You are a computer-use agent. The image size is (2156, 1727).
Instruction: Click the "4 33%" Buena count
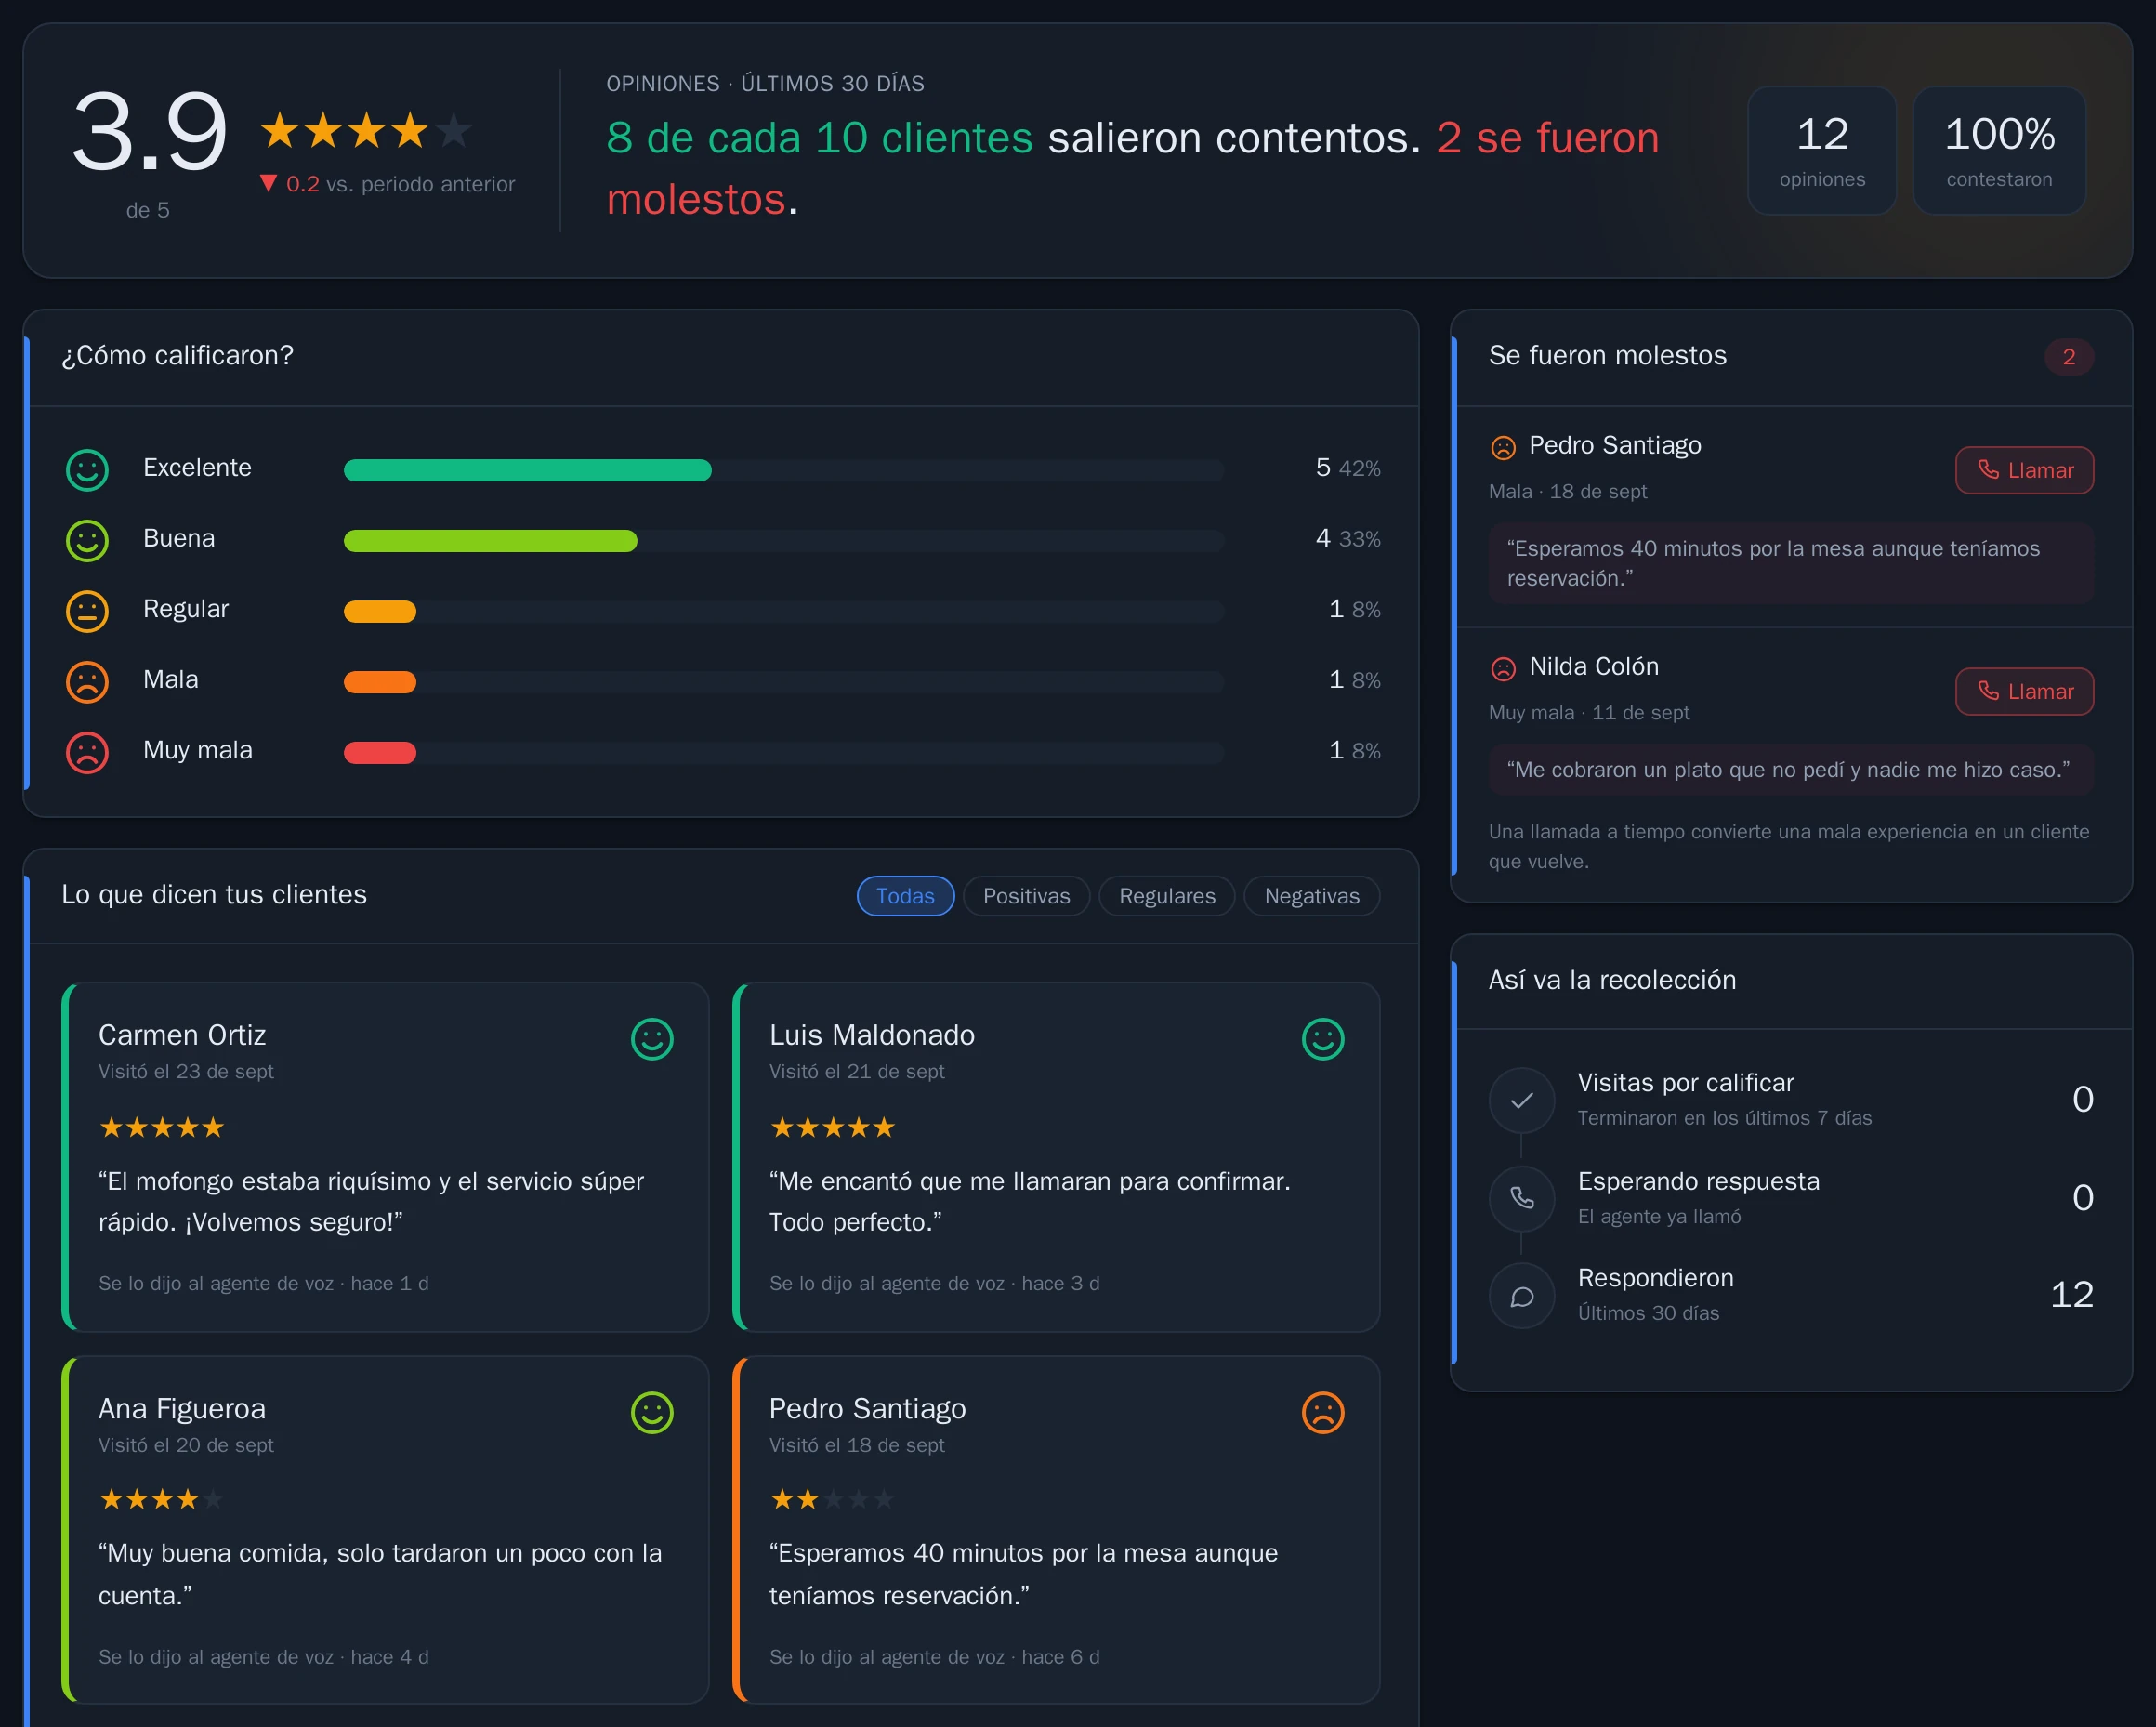[x=1347, y=538]
